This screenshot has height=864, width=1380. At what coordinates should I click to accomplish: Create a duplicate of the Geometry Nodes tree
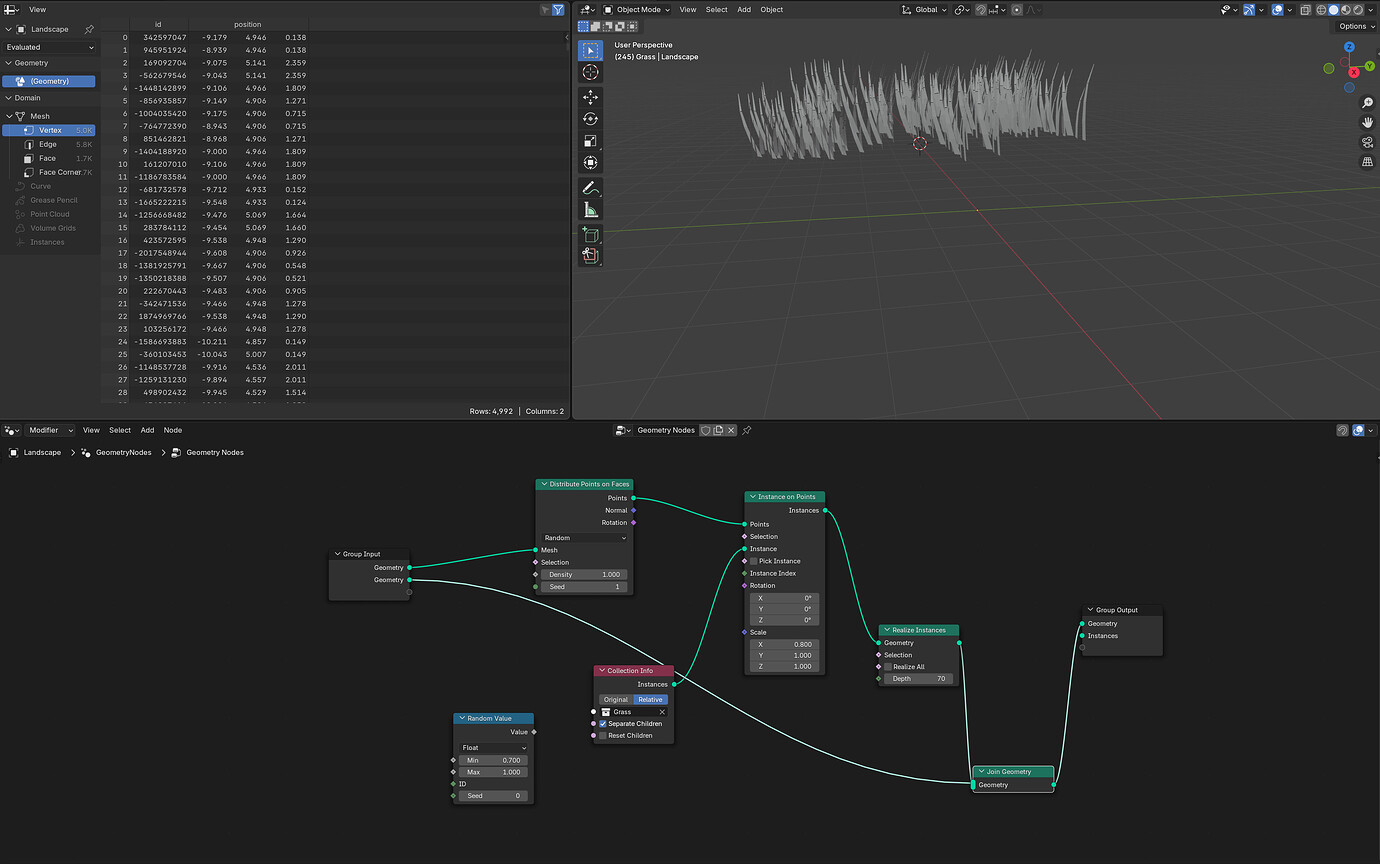click(718, 430)
